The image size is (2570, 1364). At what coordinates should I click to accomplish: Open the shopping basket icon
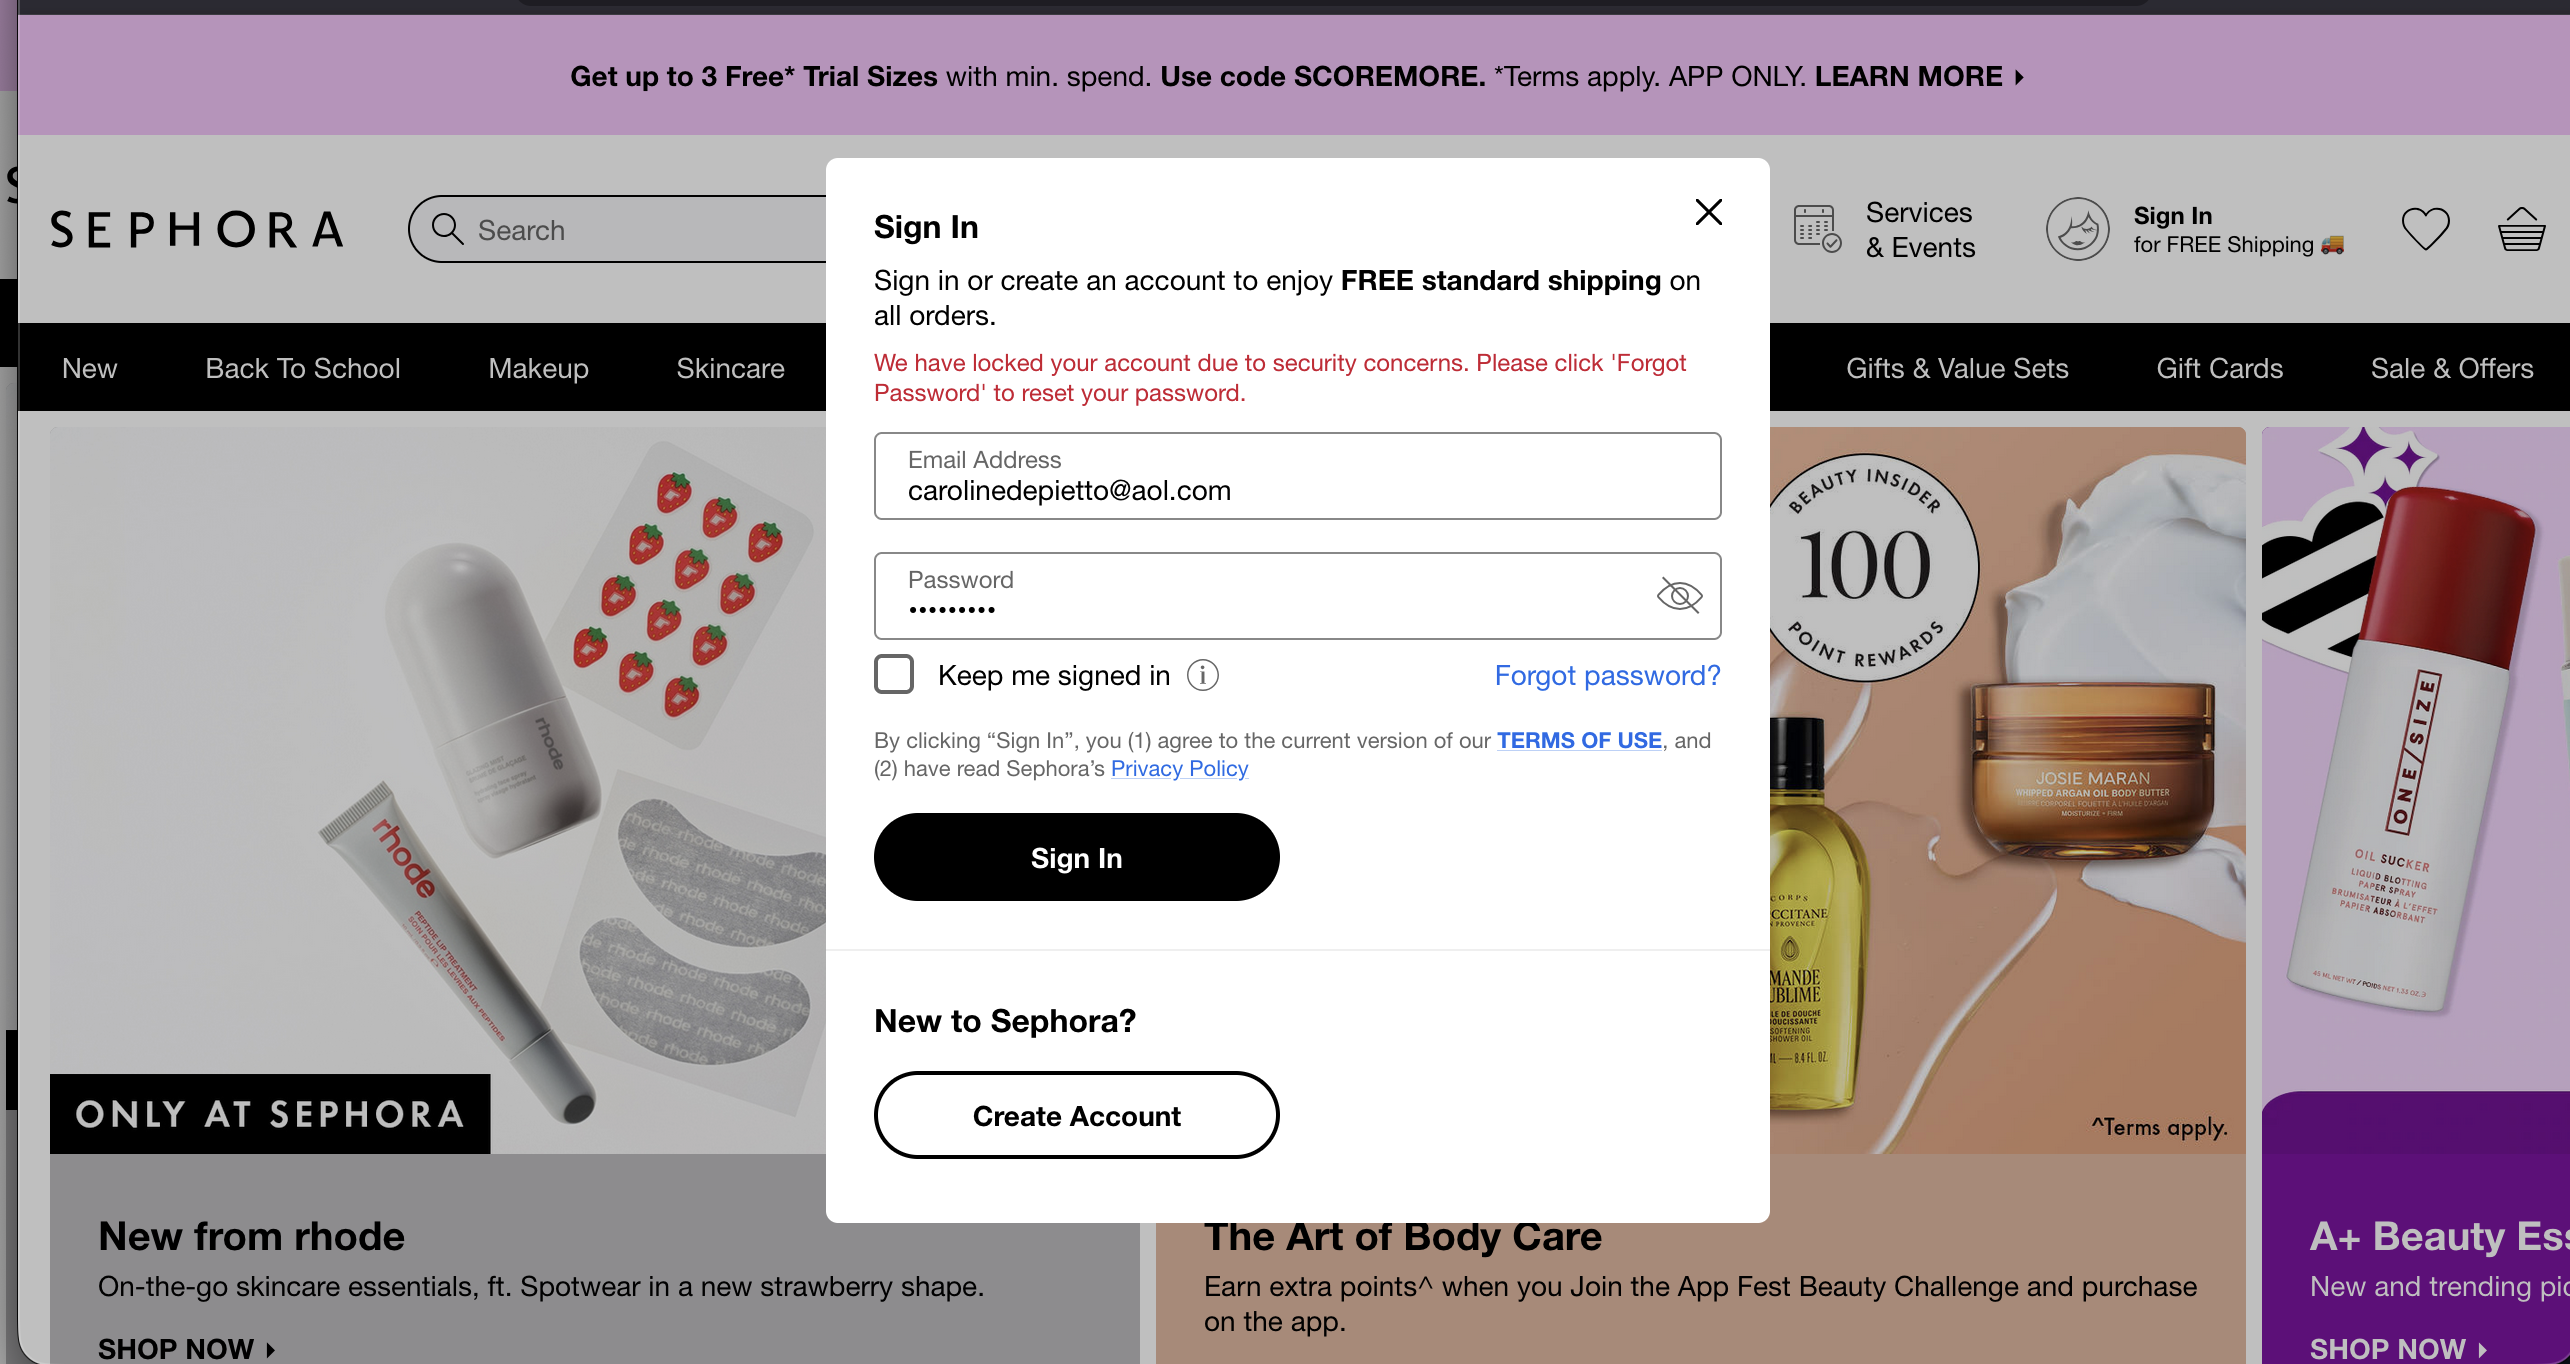pos(2521,229)
